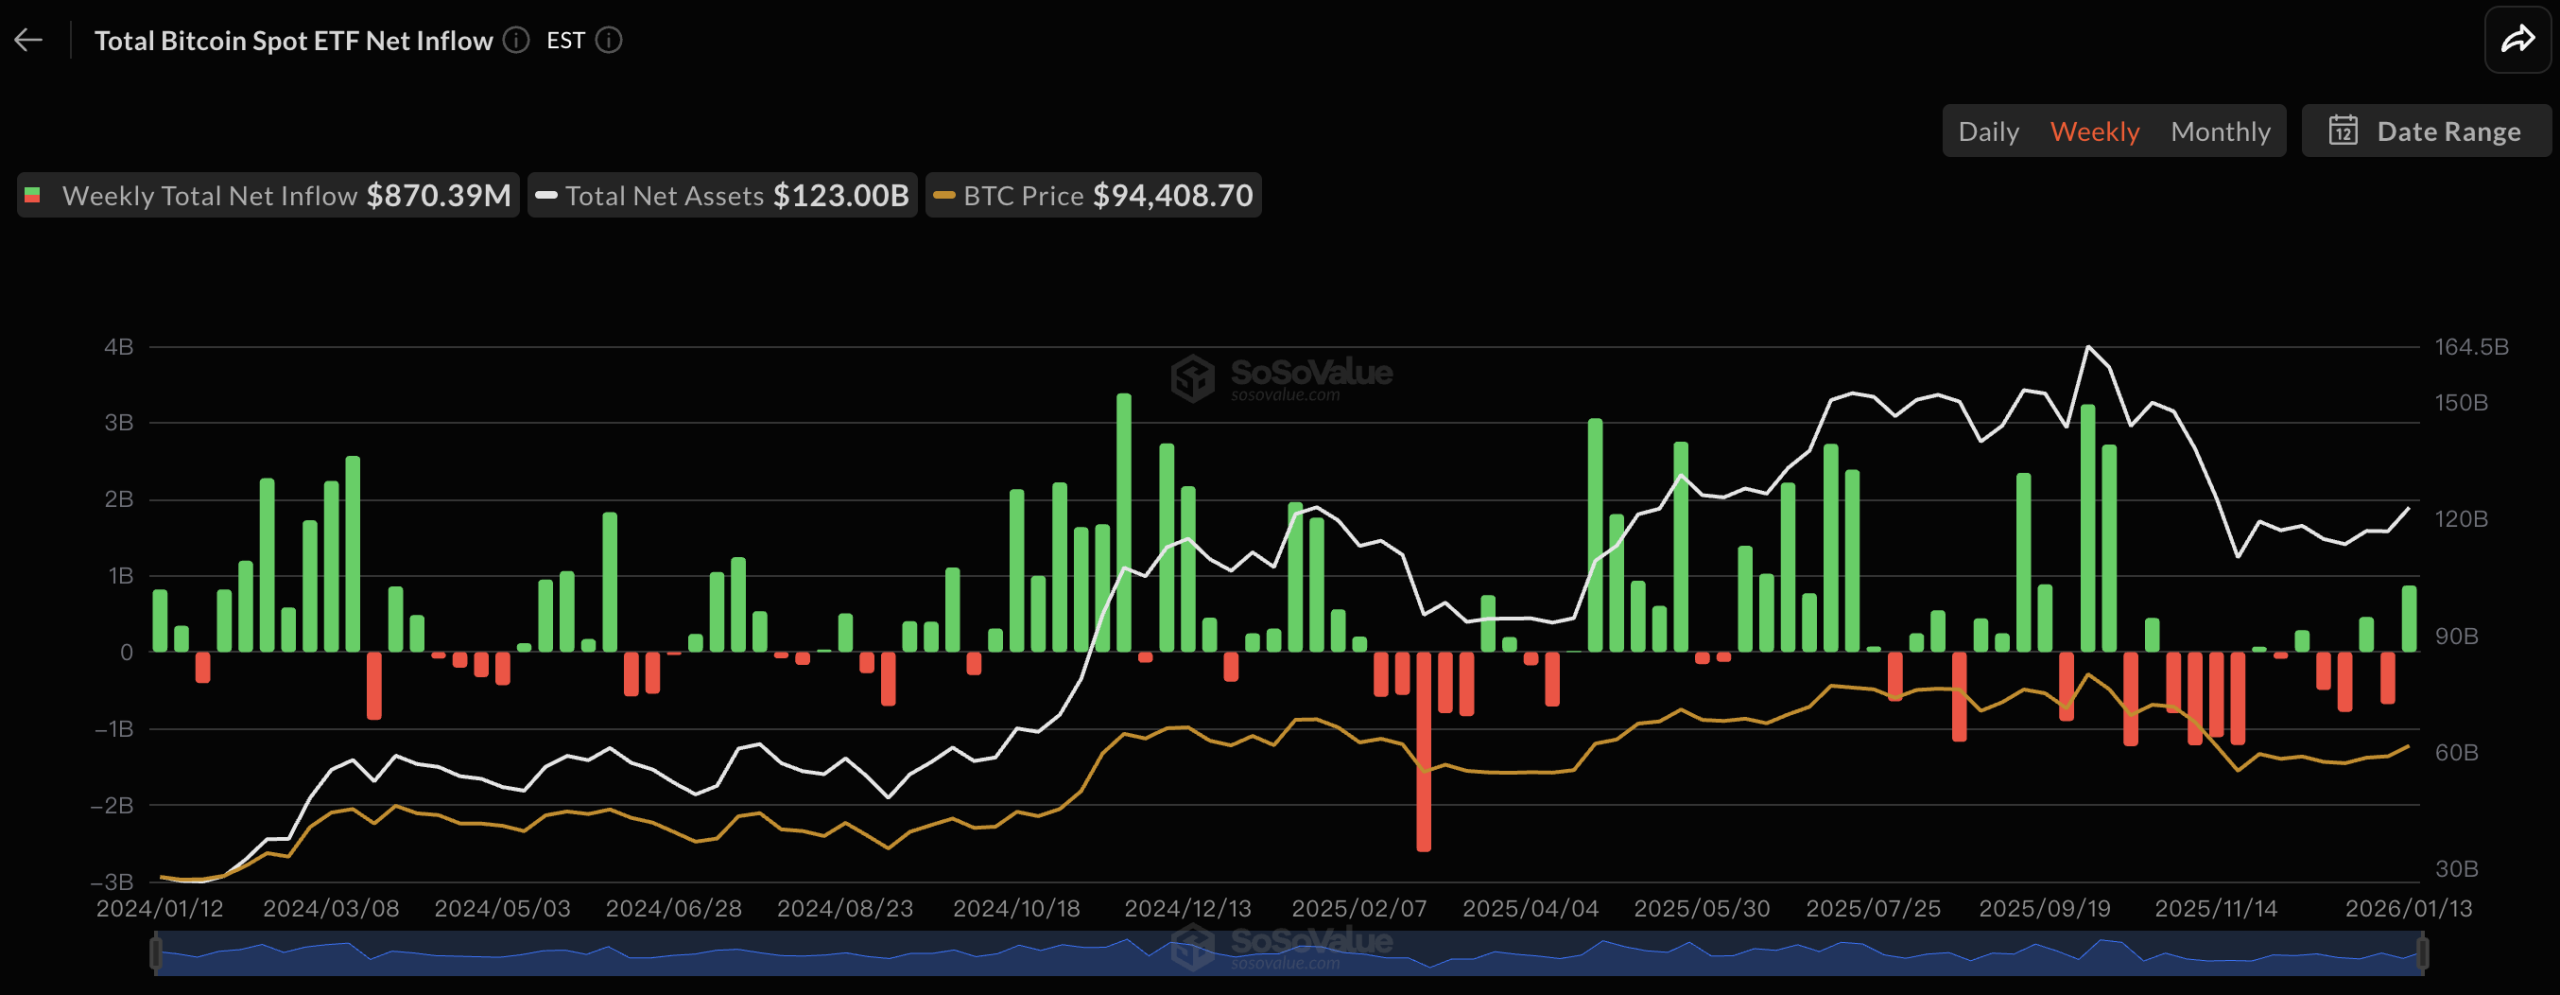Click the white Total Net Assets legend marker

(546, 195)
